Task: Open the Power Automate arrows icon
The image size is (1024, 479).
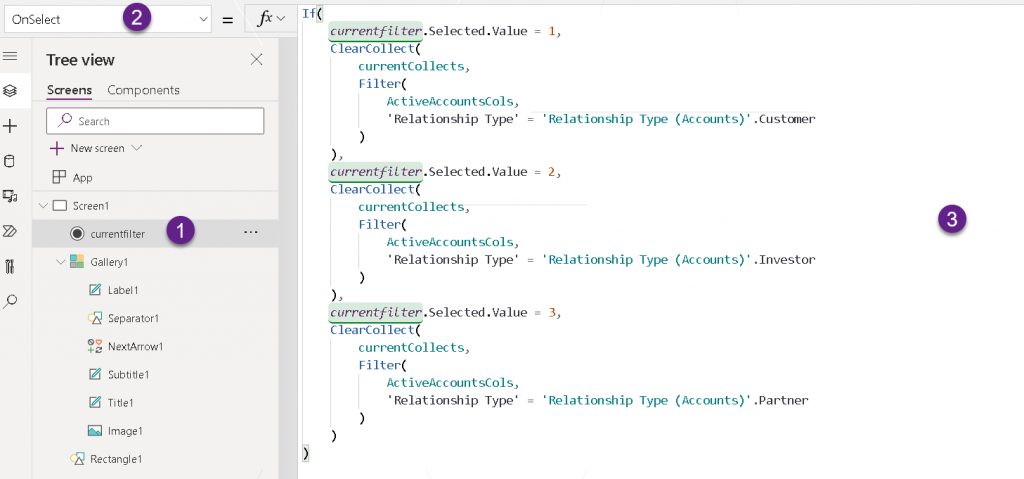Action: click(x=10, y=231)
